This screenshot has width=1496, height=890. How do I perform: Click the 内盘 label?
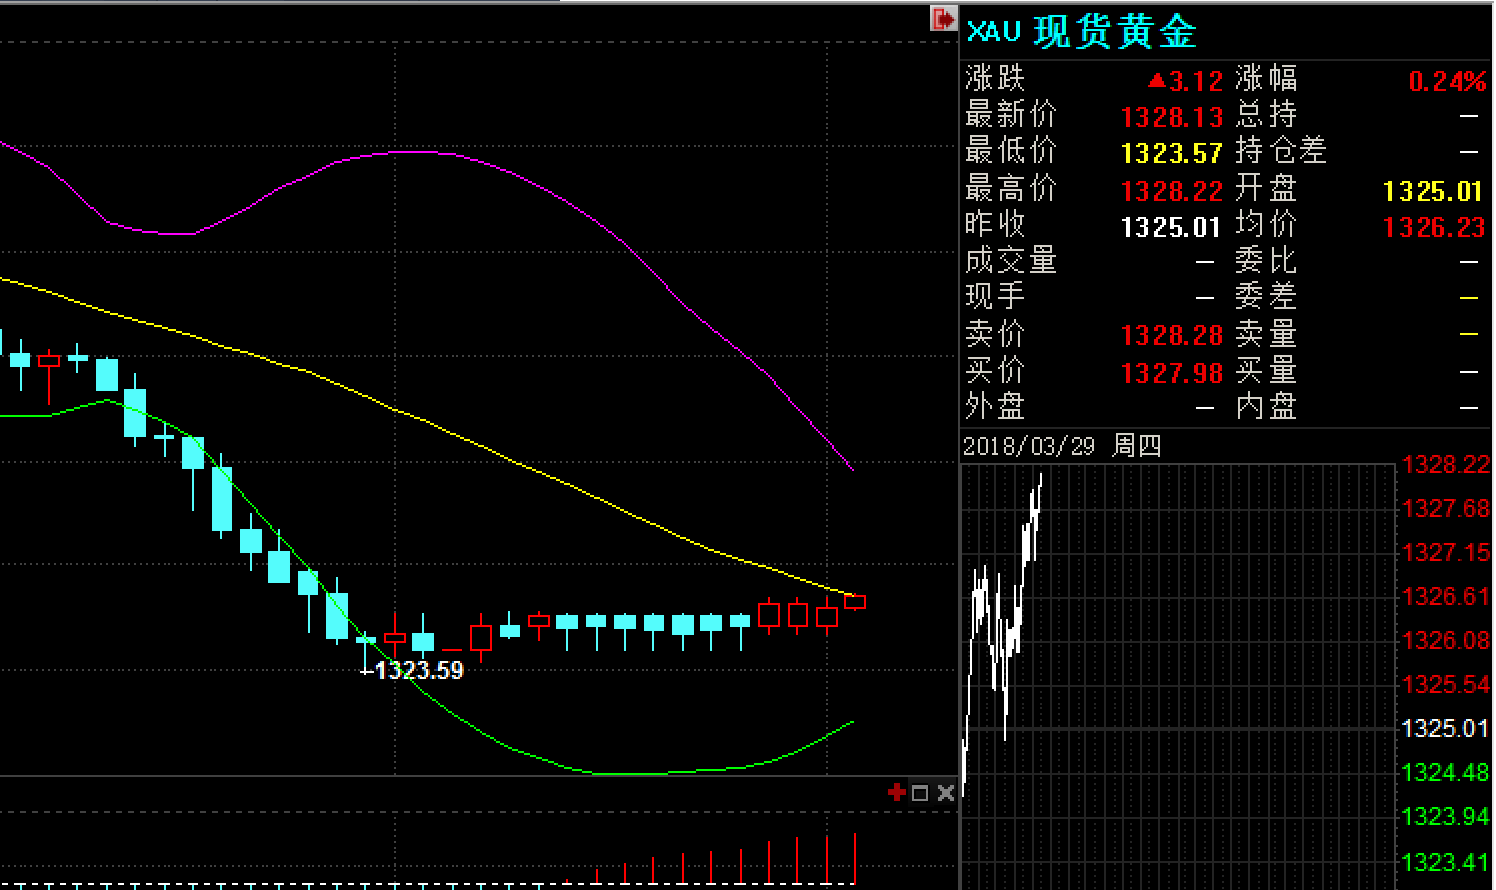[1266, 406]
